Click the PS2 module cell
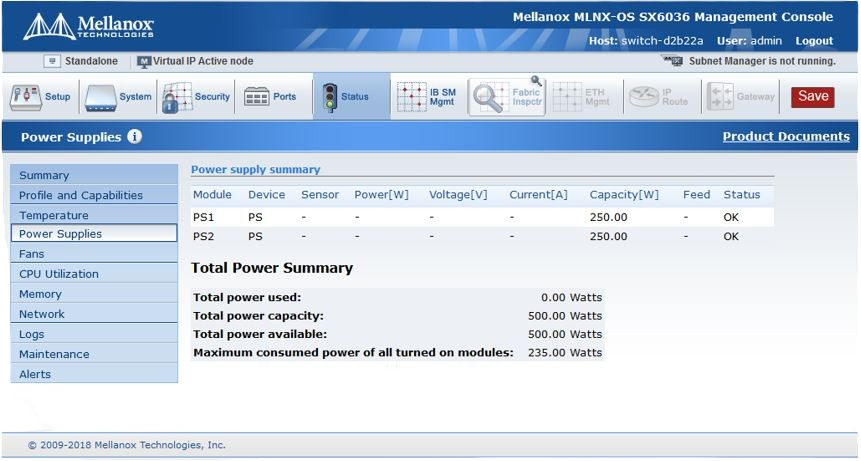861x461 pixels. coord(203,237)
